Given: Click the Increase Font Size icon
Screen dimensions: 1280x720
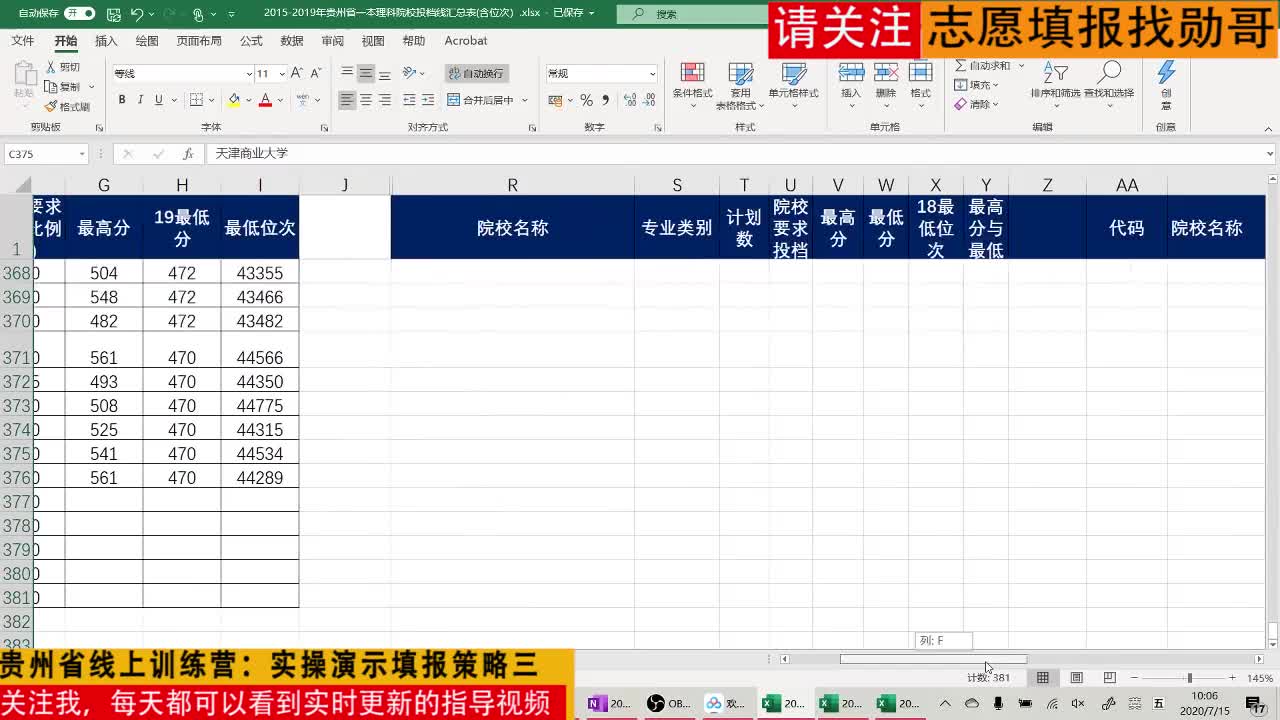Looking at the screenshot, I should (x=298, y=73).
